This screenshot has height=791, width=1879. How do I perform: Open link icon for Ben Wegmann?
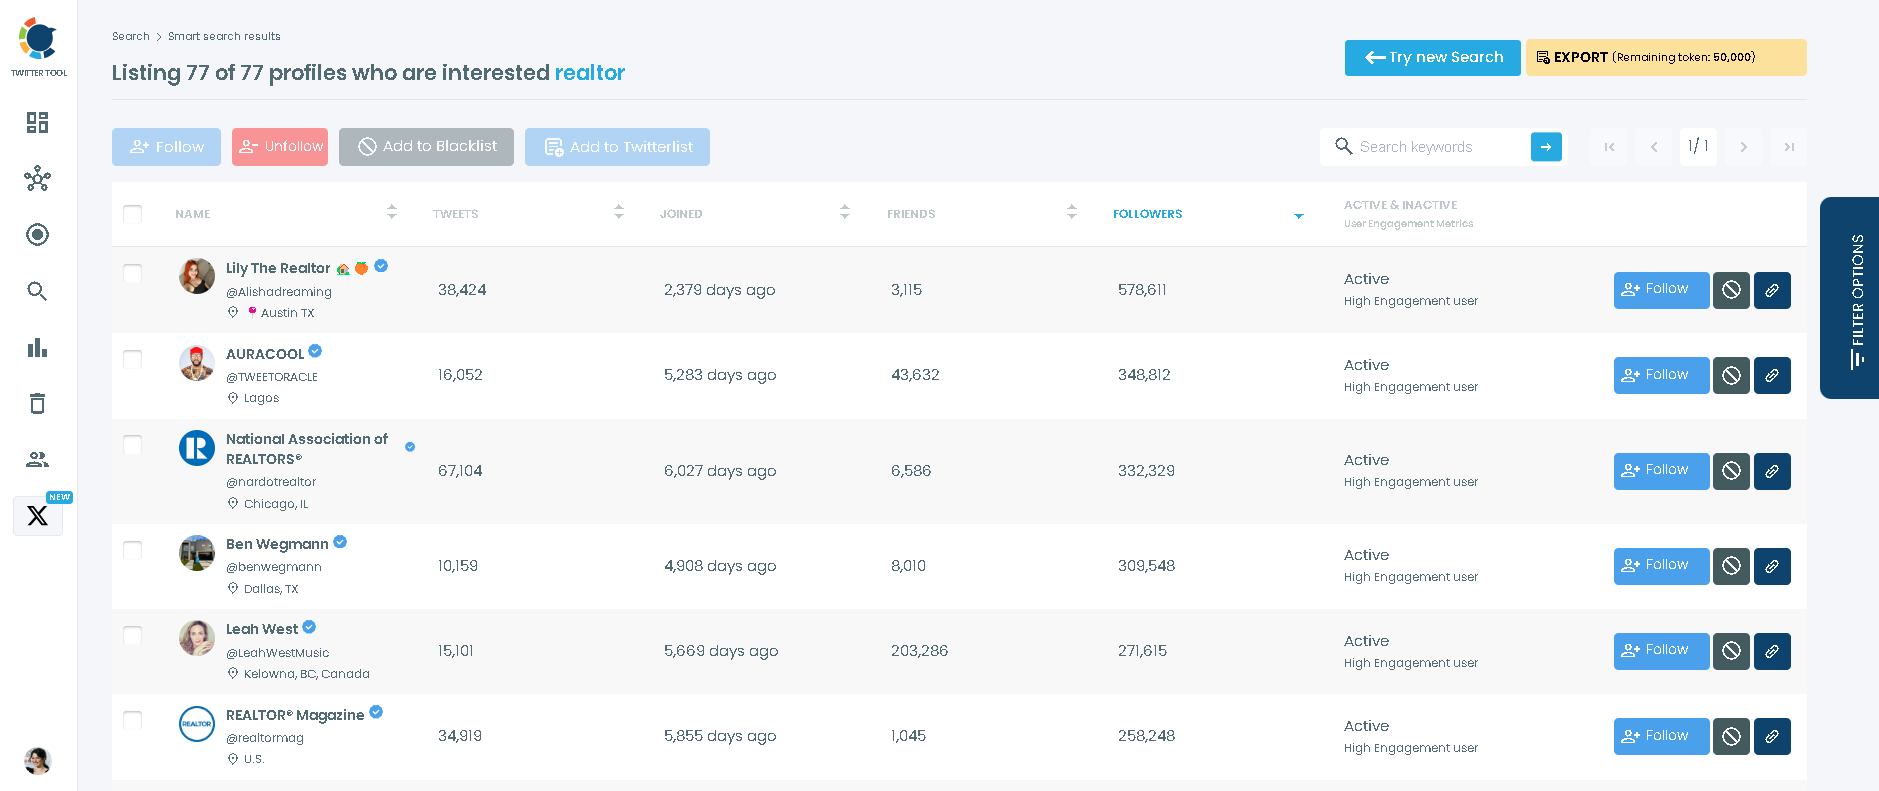click(x=1772, y=566)
